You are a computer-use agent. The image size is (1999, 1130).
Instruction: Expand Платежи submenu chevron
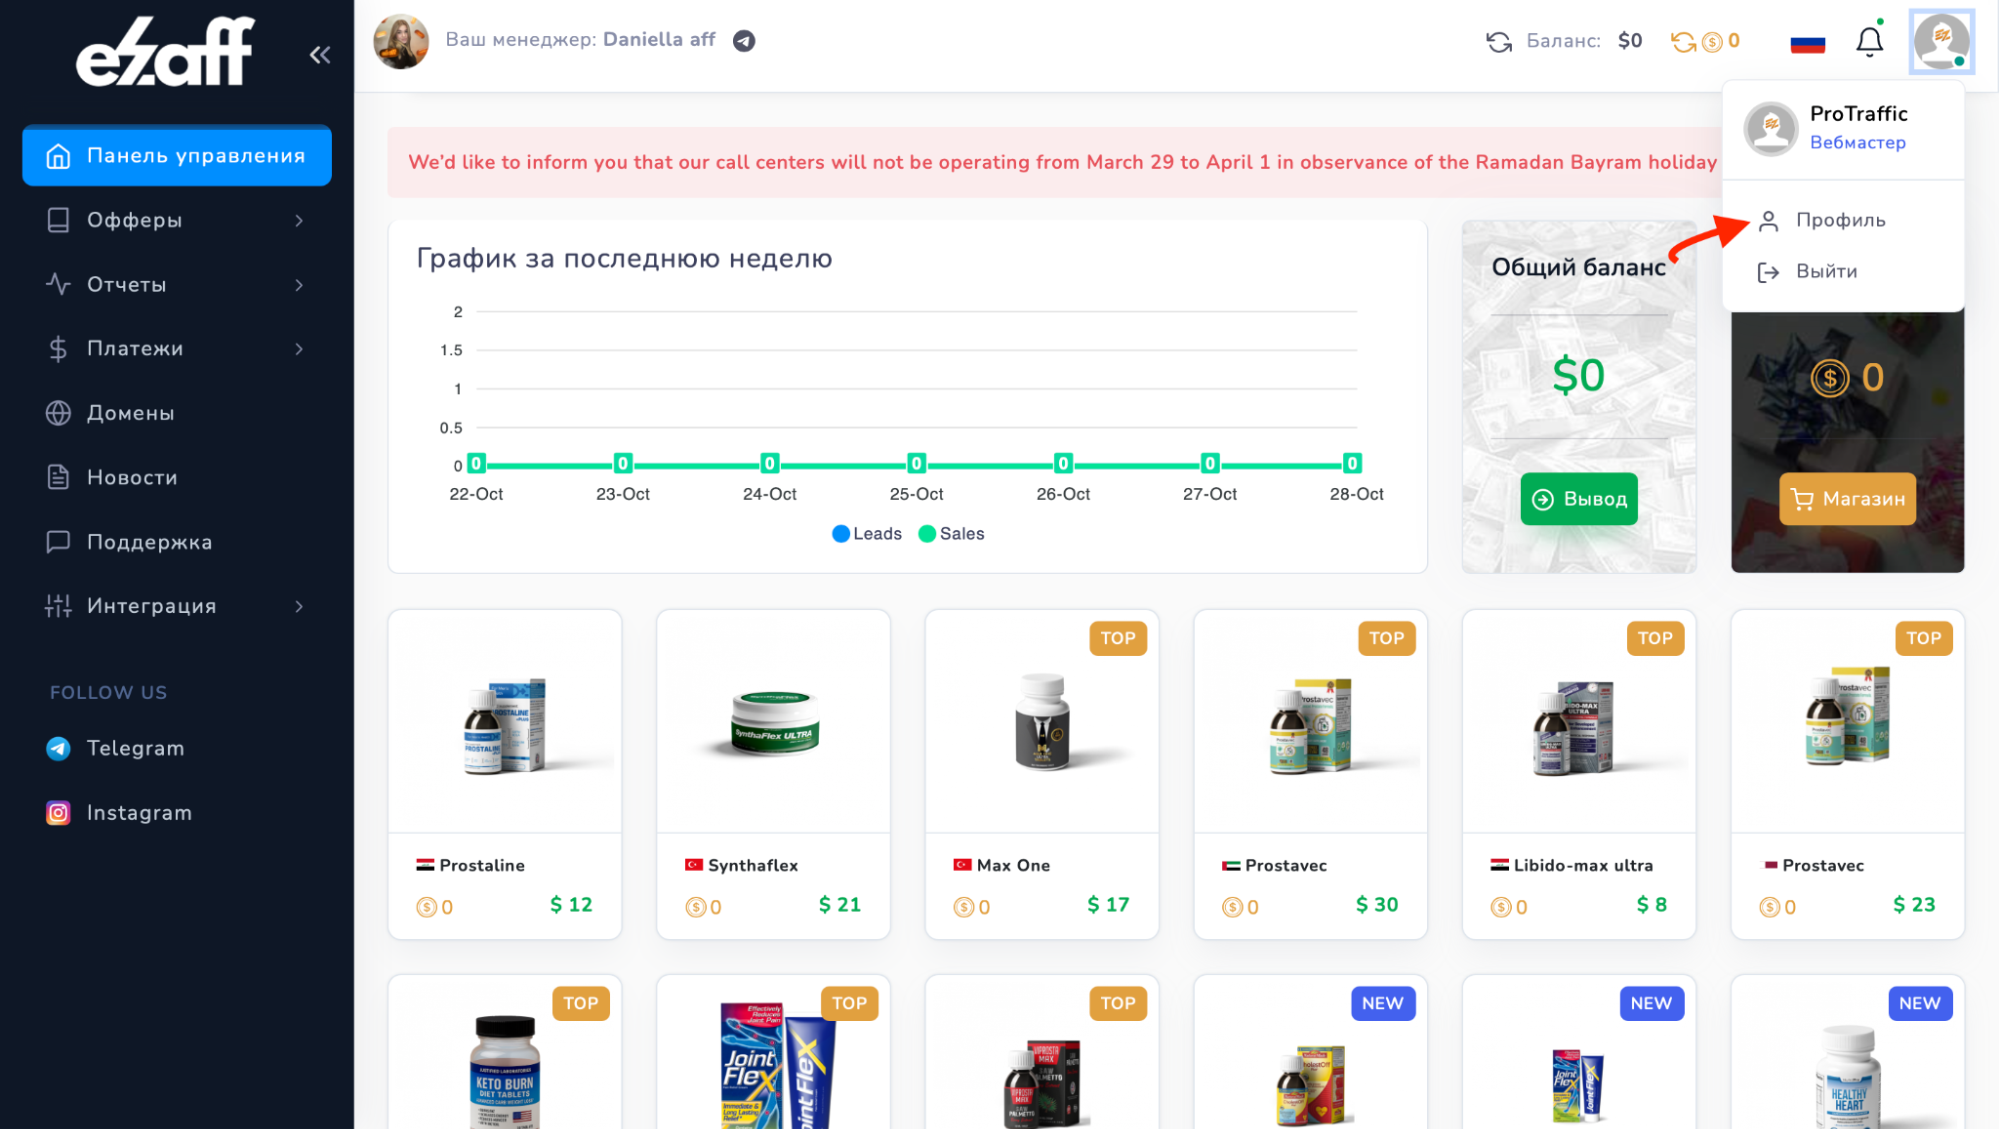299,349
